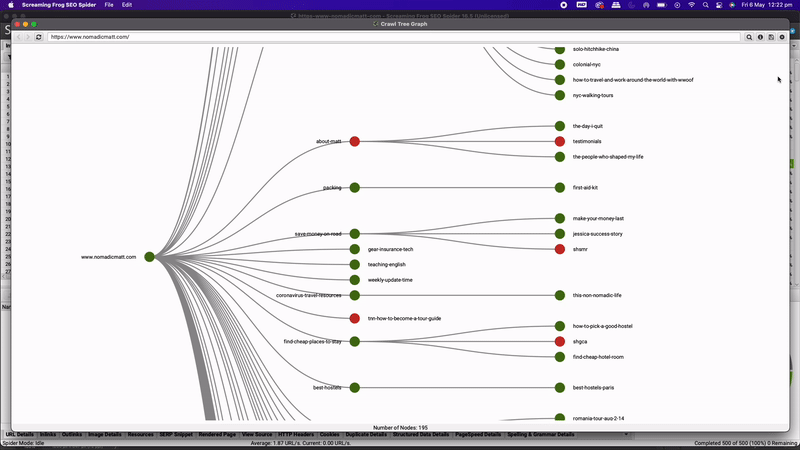
Task: Open SERP Snippet tab in main window
Action: 176,435
